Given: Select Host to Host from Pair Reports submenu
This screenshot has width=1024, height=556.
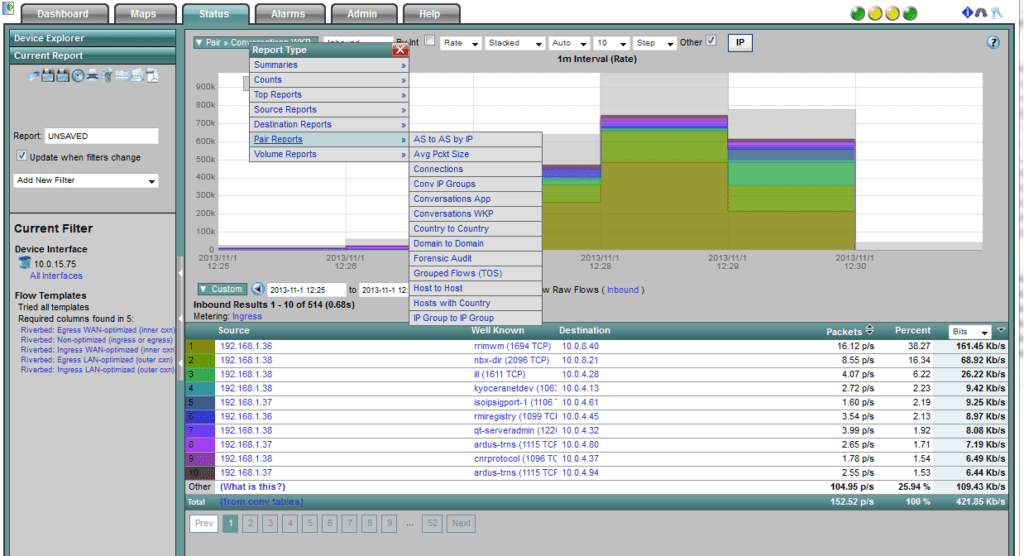Looking at the screenshot, I should tap(437, 288).
